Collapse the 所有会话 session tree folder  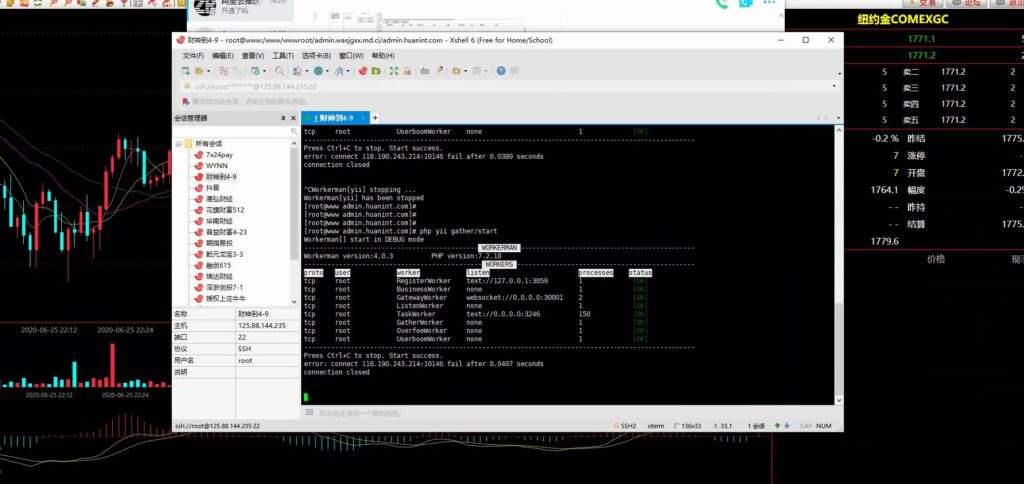178,143
